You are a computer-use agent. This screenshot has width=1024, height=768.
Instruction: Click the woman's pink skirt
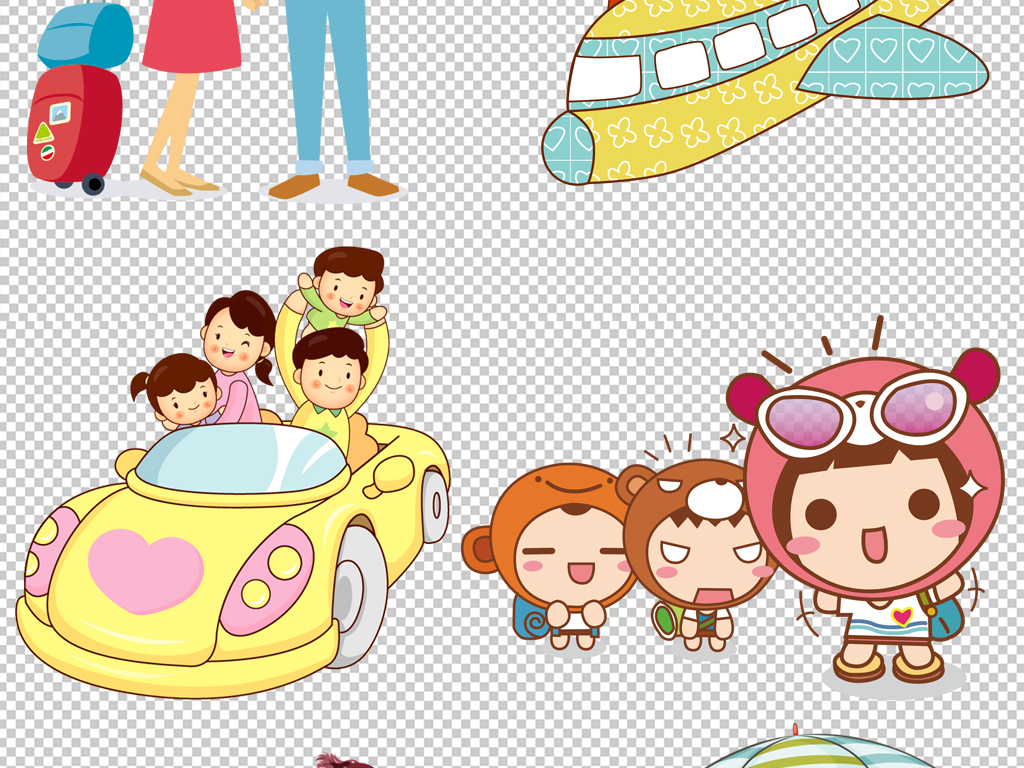(192, 35)
